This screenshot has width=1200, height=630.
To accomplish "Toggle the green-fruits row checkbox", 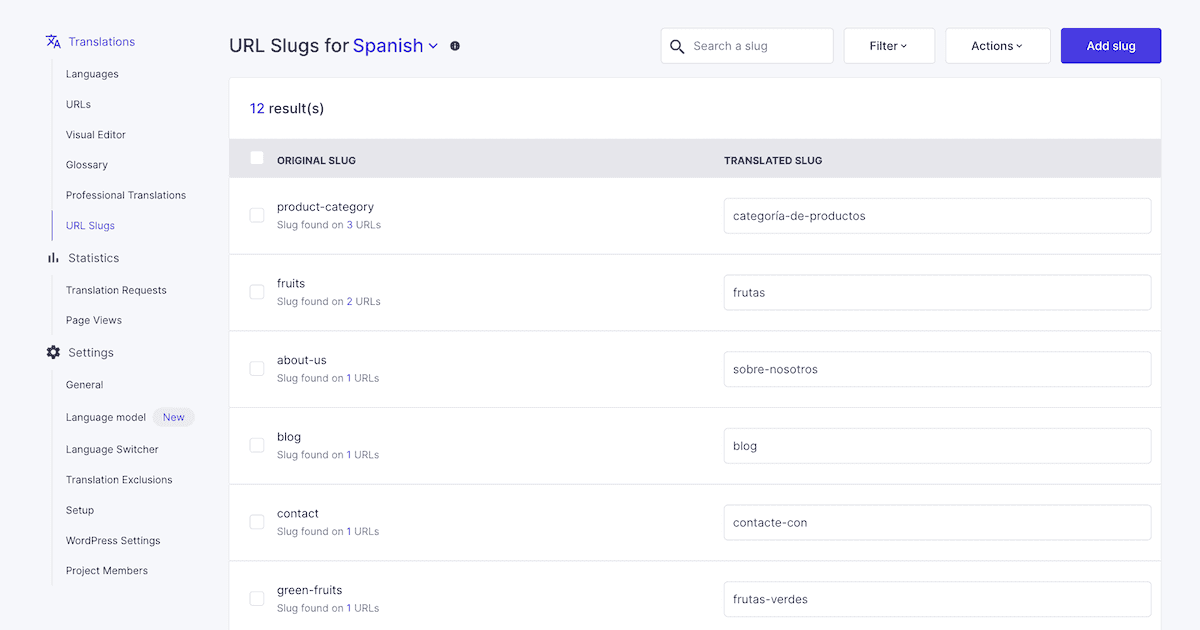I will (257, 598).
